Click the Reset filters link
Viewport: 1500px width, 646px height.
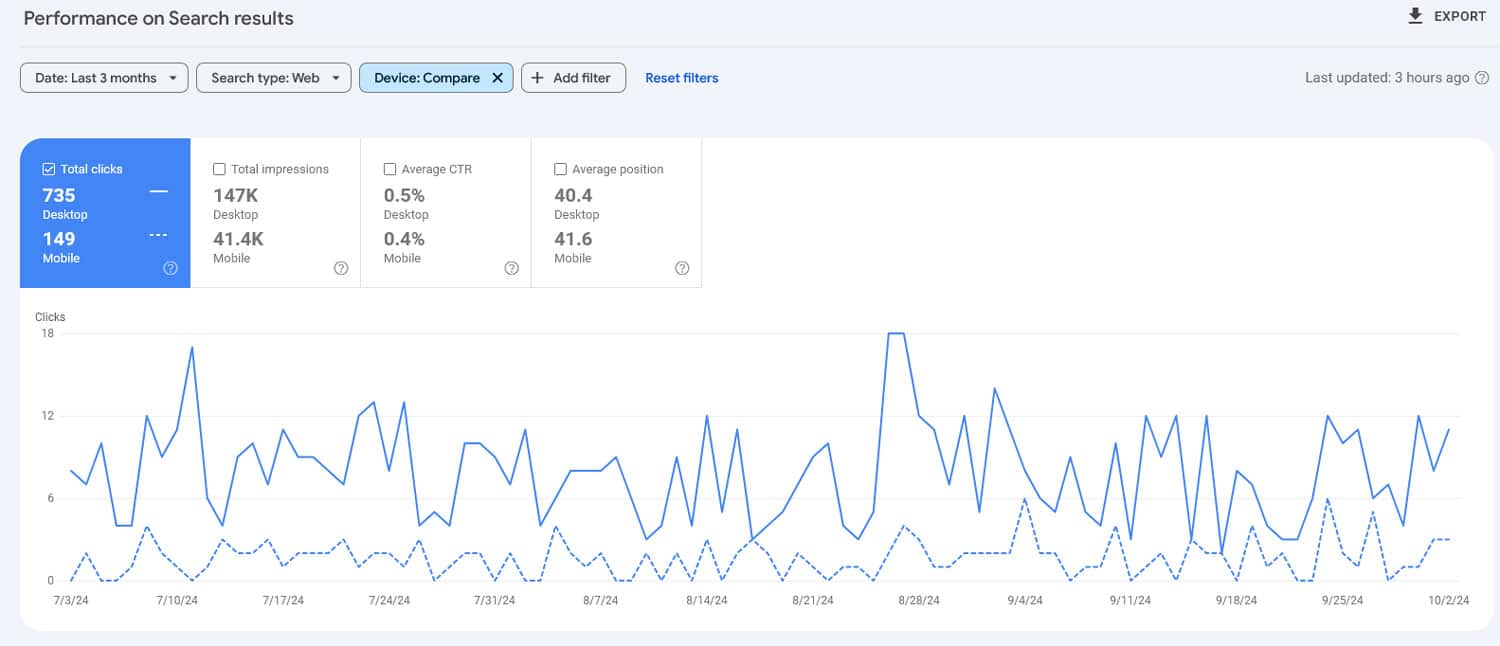[x=681, y=77]
